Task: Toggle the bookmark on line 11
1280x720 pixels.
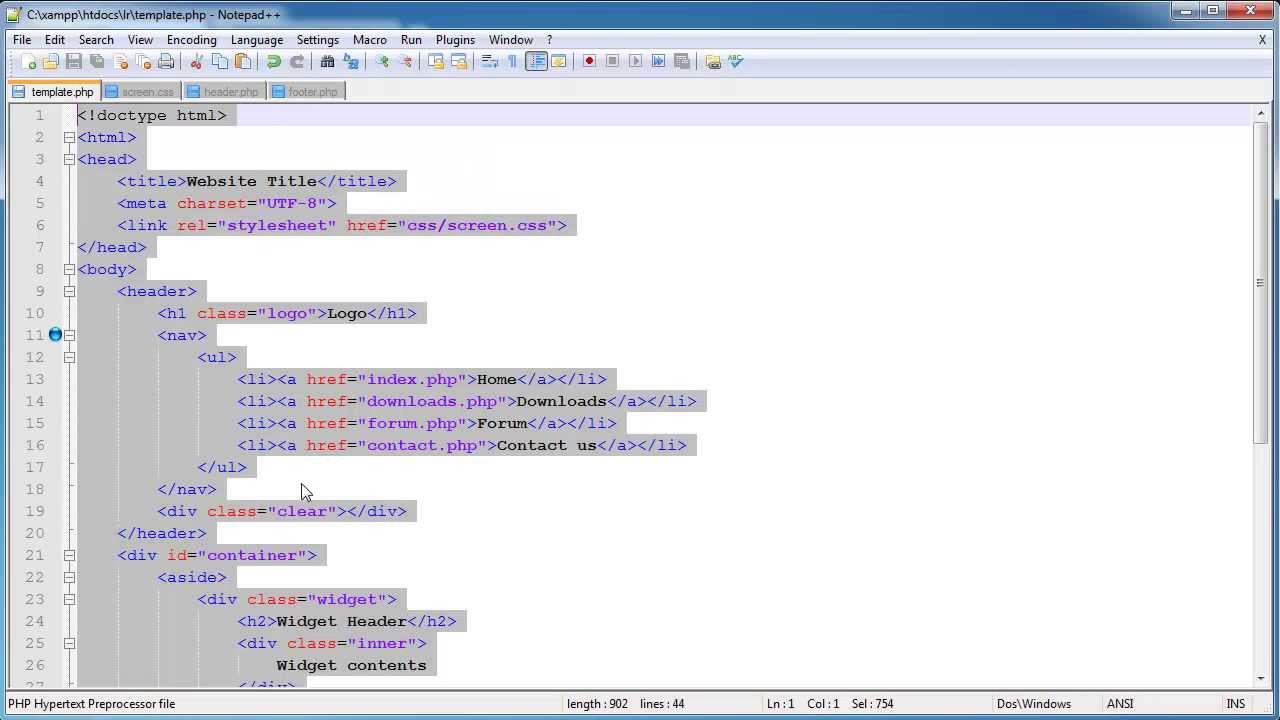Action: [x=55, y=335]
